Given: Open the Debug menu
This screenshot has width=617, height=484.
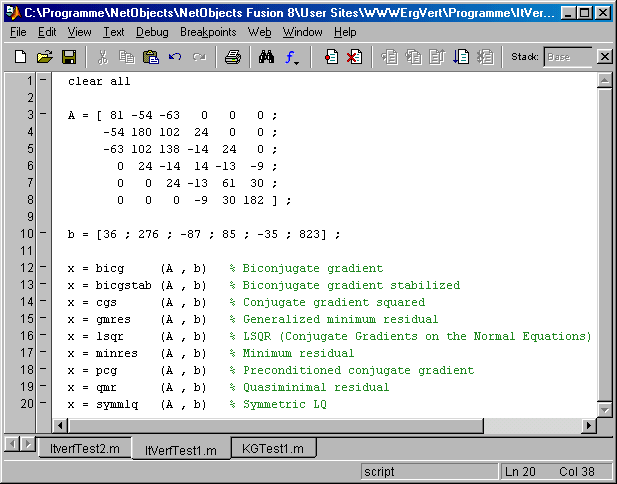Looking at the screenshot, I should (x=152, y=32).
